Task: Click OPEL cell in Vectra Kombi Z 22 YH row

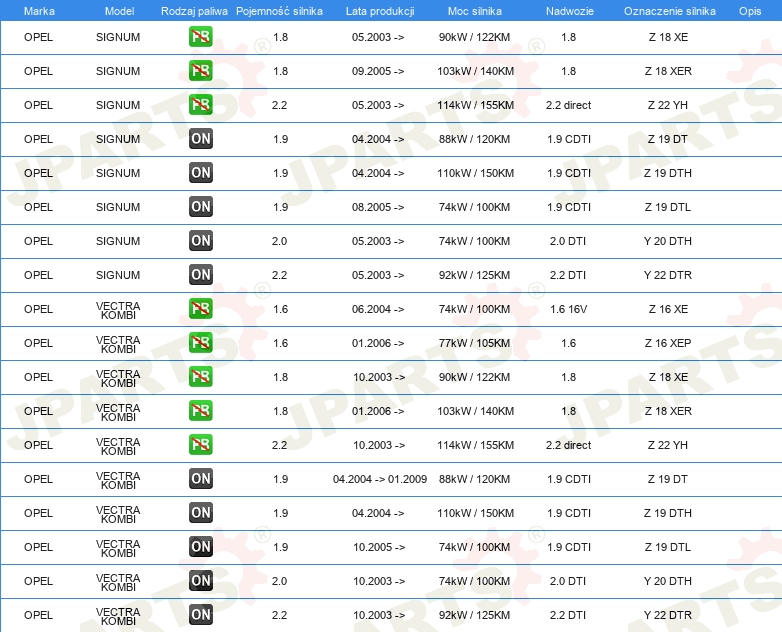Action: (x=38, y=444)
